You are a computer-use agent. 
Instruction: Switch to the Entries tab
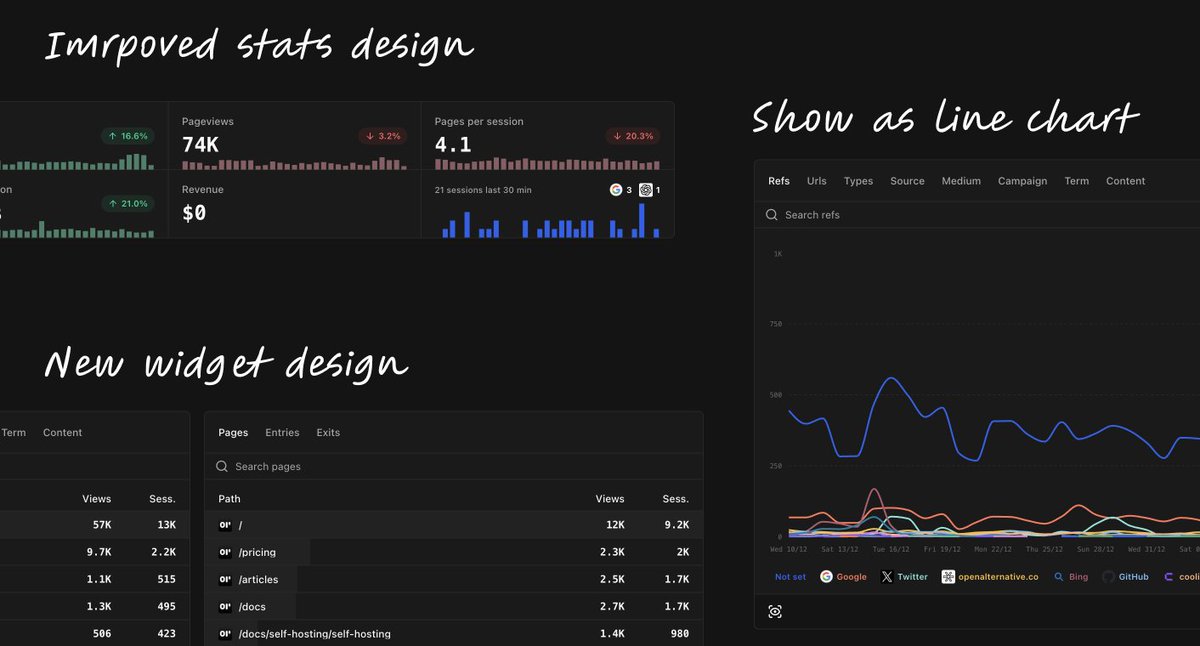point(282,433)
